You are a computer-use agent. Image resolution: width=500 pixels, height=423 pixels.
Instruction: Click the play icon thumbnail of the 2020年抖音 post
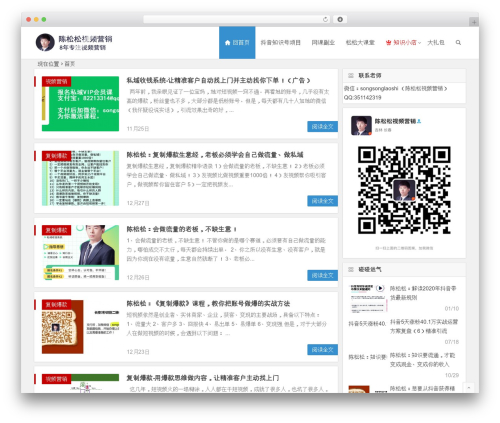click(x=367, y=298)
